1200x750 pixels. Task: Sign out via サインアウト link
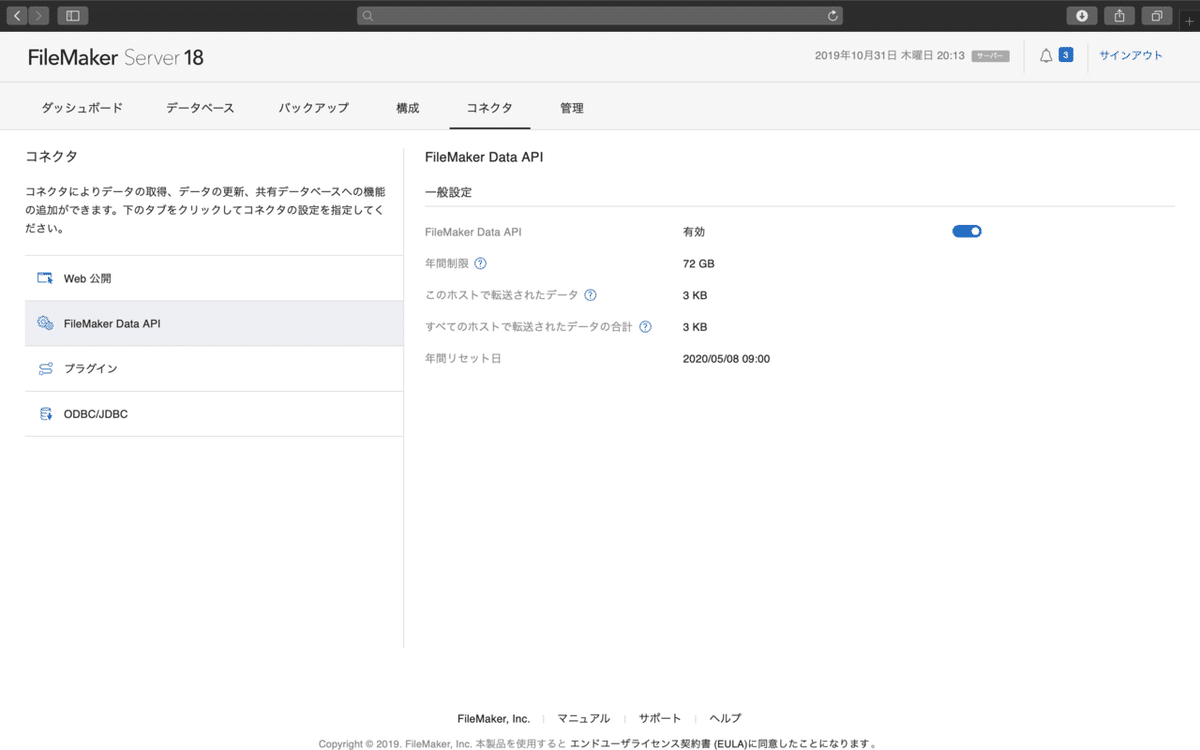click(1131, 56)
